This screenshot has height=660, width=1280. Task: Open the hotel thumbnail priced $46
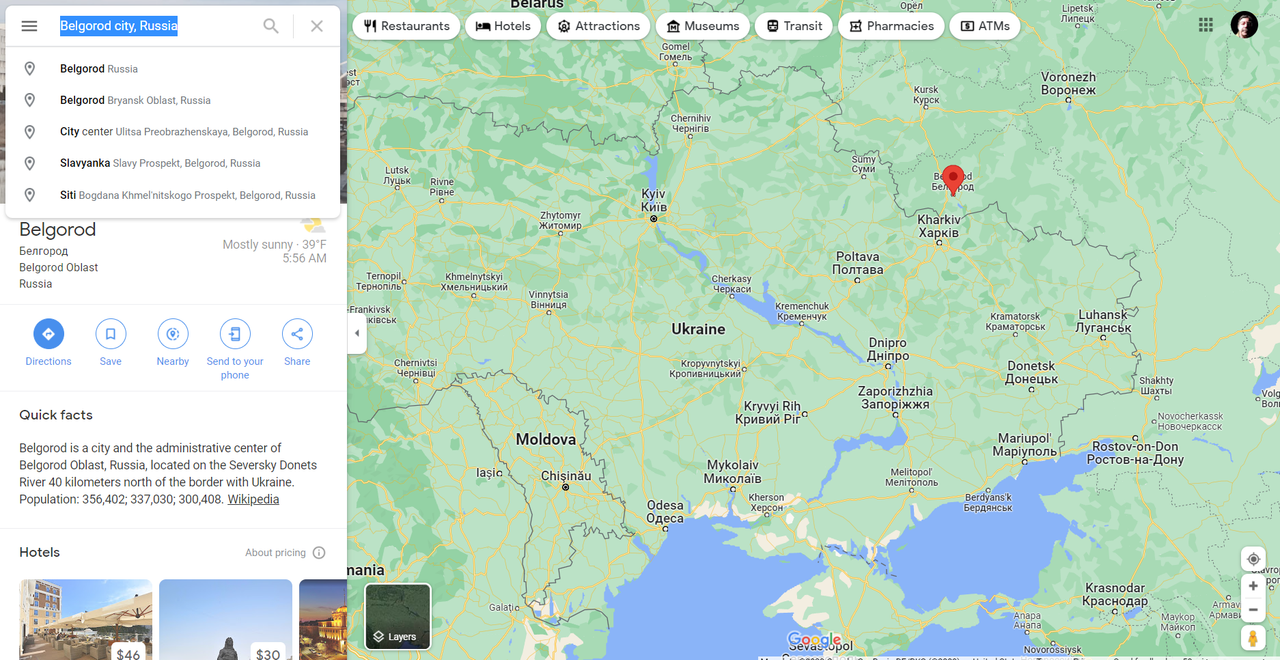click(86, 619)
